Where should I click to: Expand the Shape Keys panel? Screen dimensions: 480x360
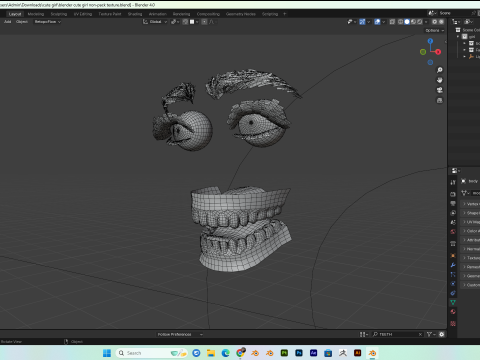click(471, 213)
